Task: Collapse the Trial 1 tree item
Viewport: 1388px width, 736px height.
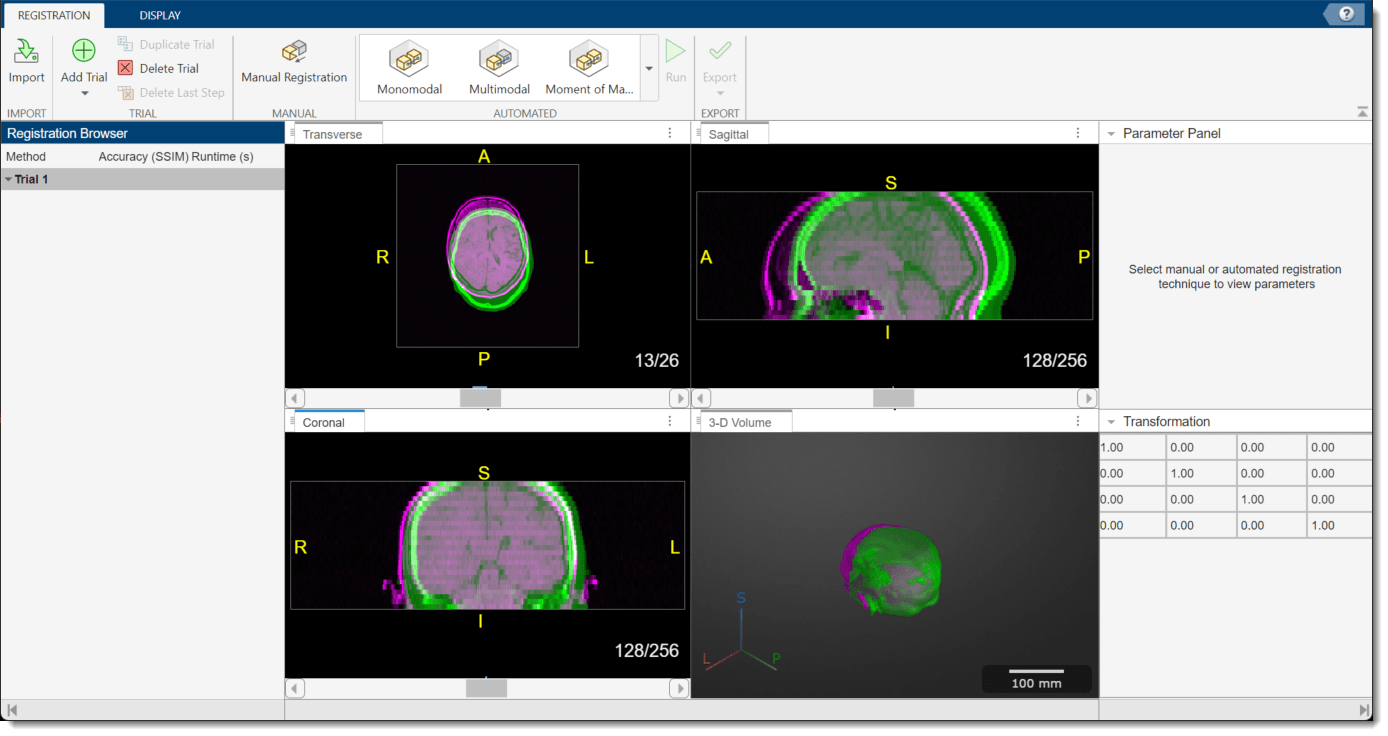Action: click(10, 179)
